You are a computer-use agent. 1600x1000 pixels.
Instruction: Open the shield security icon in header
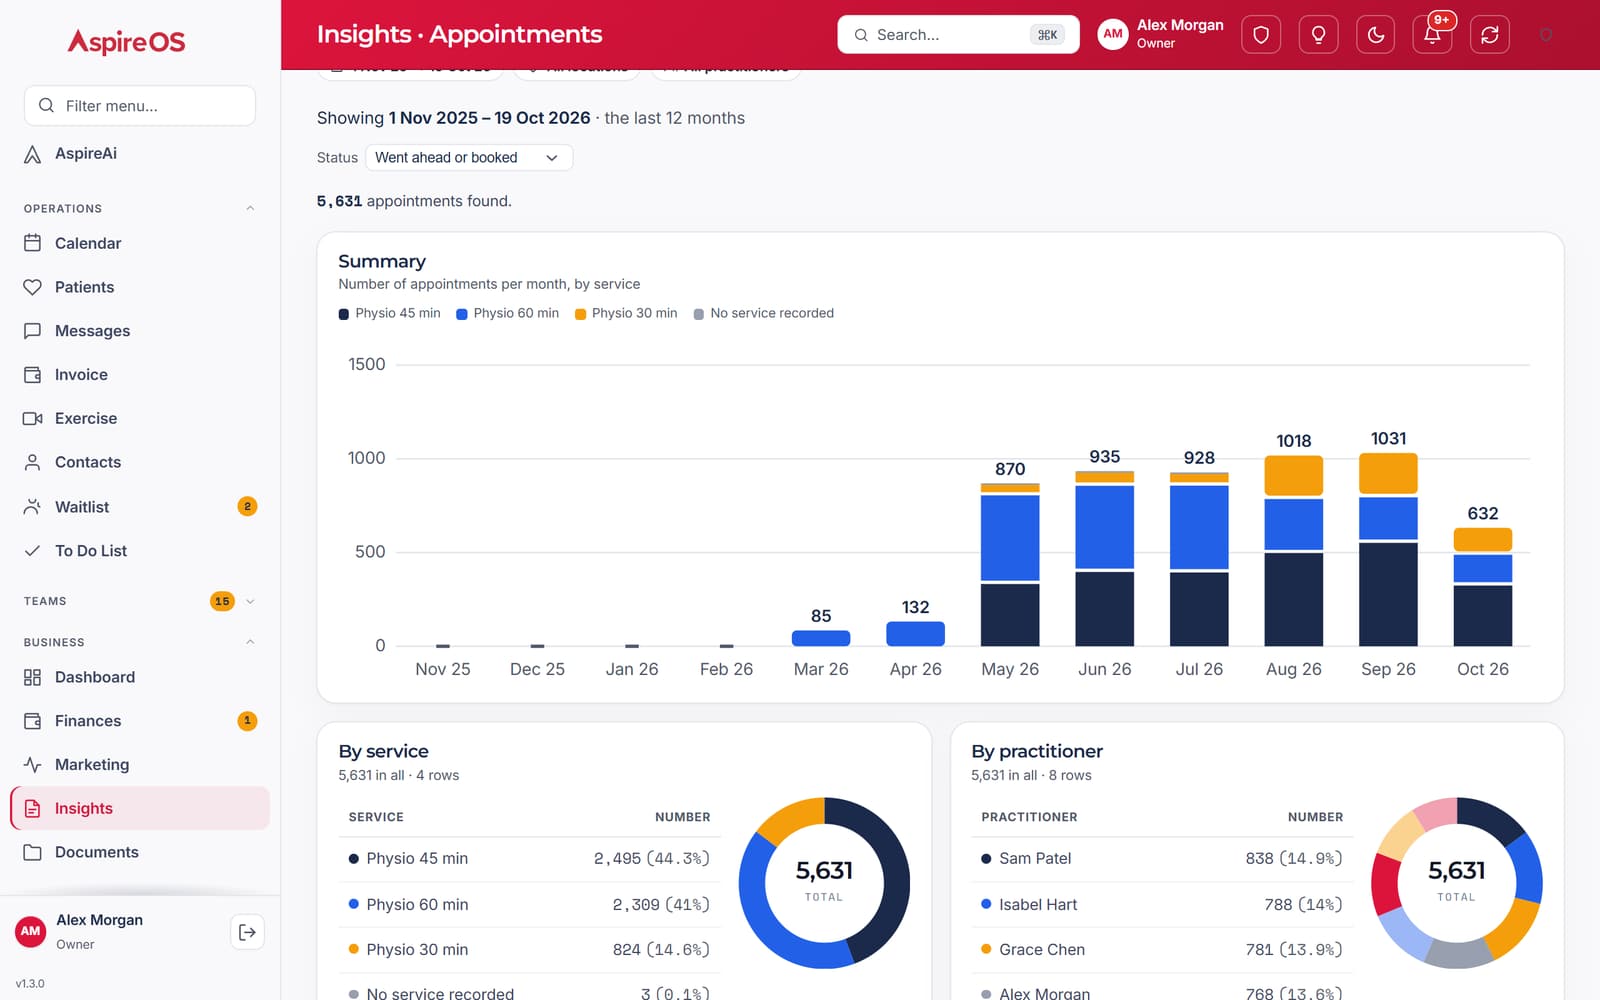pyautogui.click(x=1261, y=35)
